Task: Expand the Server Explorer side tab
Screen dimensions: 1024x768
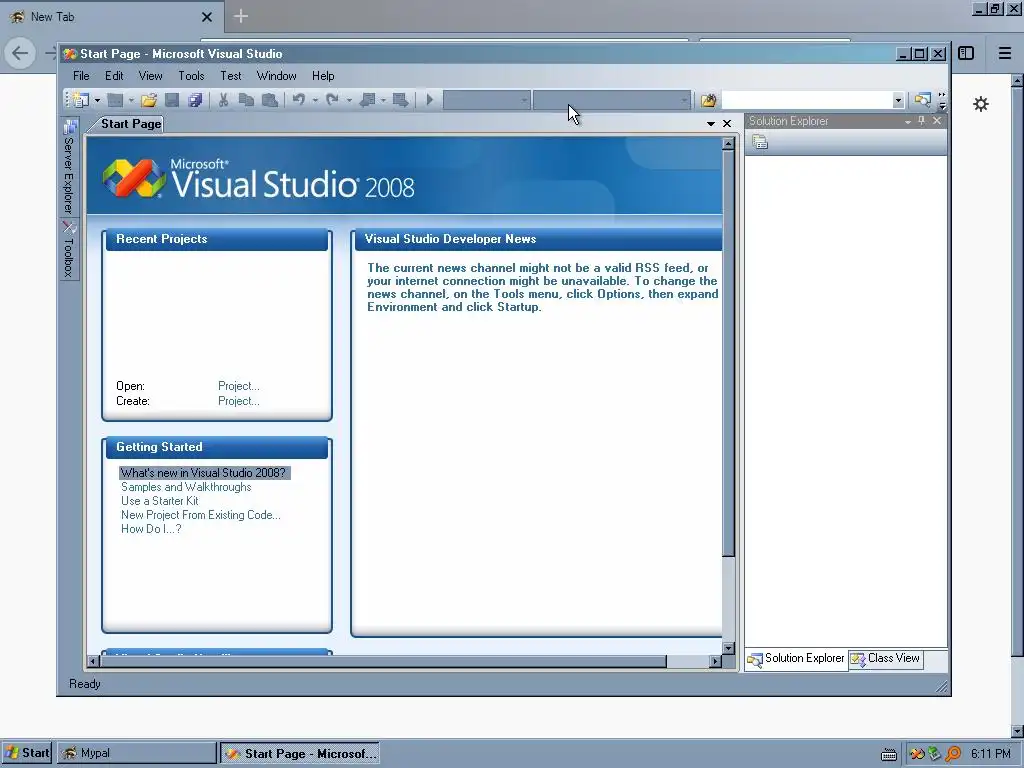Action: point(69,167)
